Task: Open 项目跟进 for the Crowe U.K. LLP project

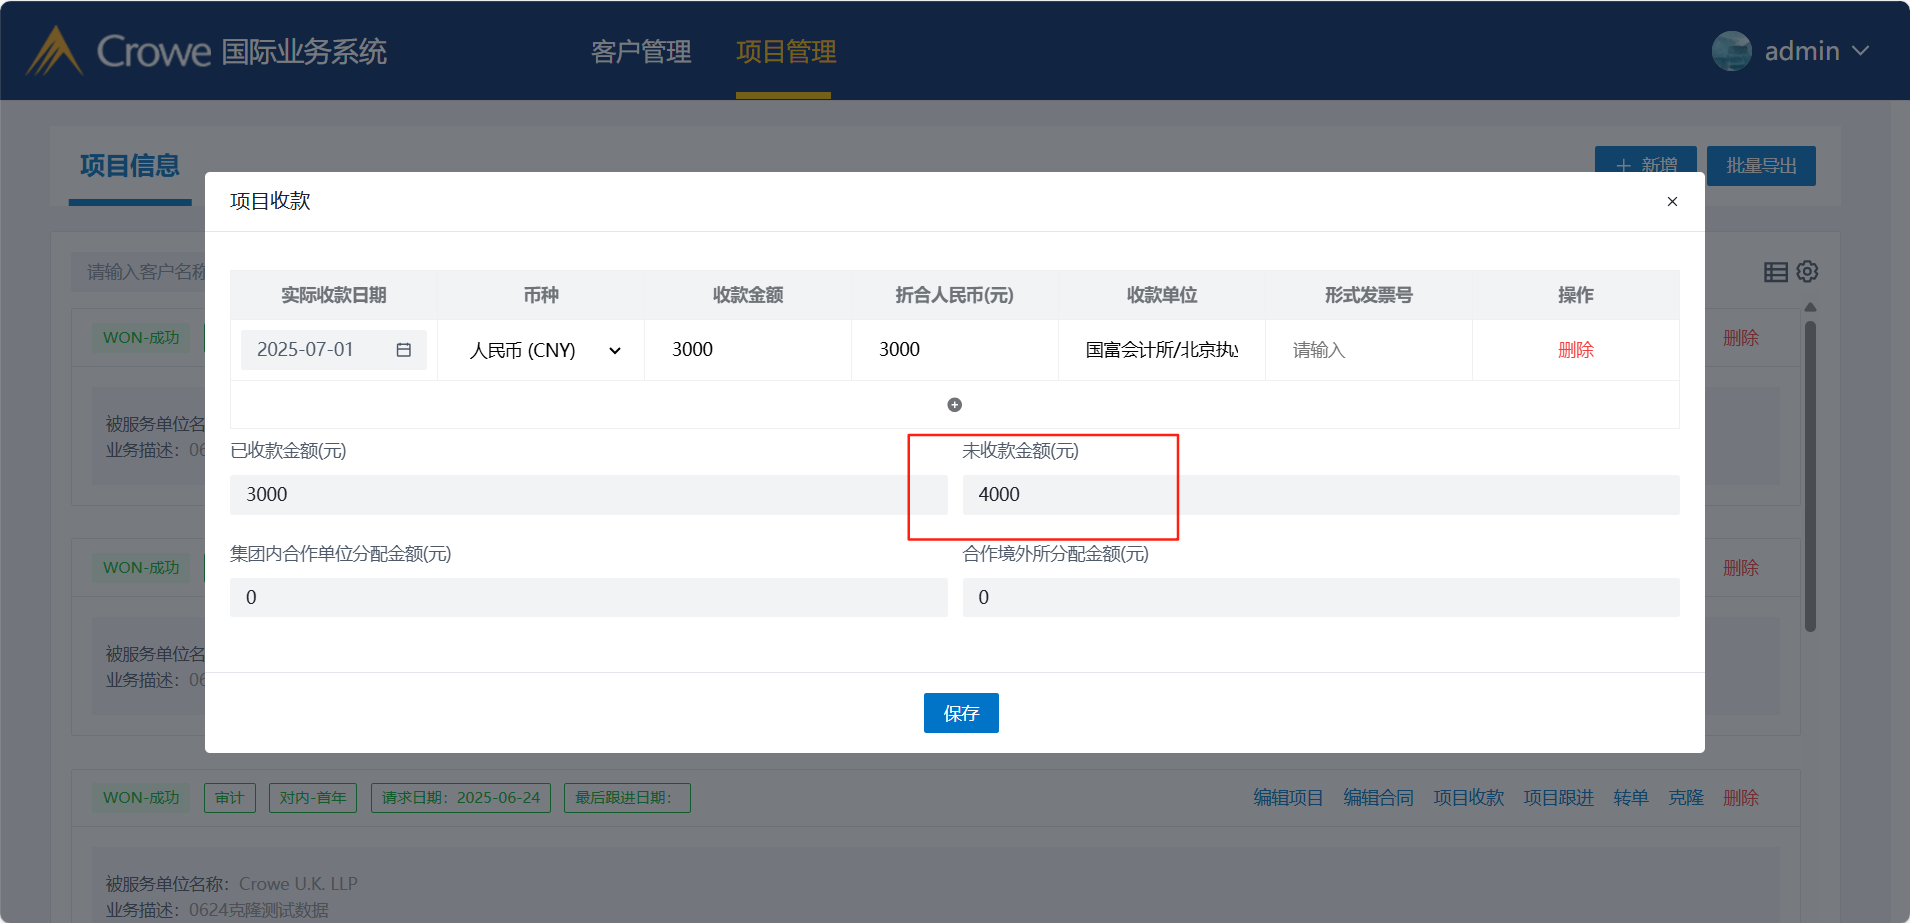Action: tap(1558, 798)
